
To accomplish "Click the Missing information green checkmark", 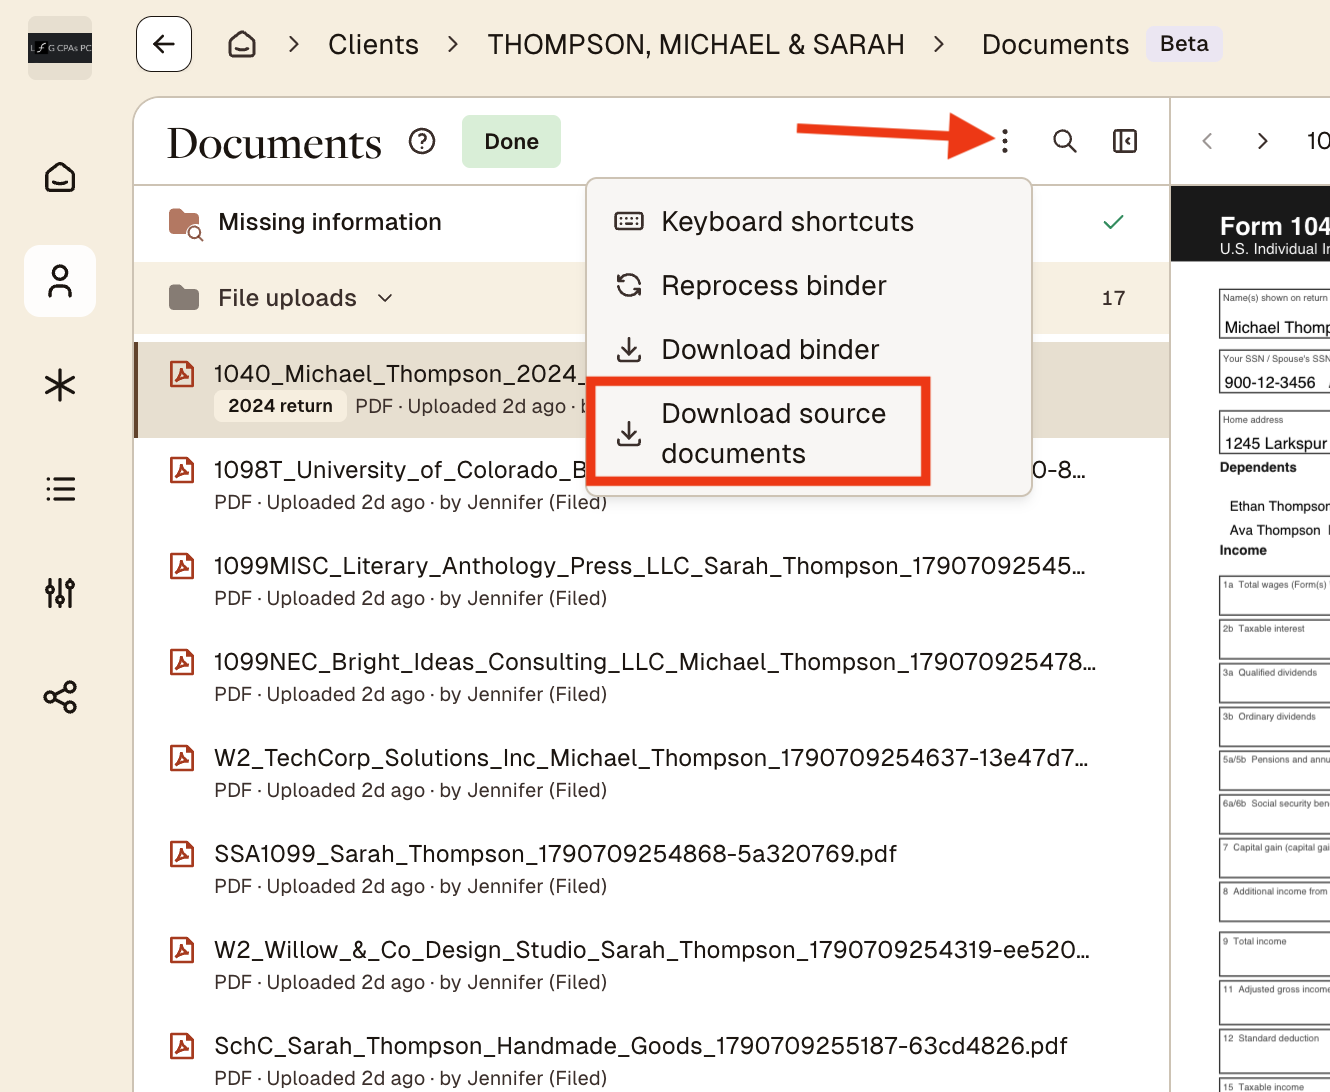I will (1113, 222).
